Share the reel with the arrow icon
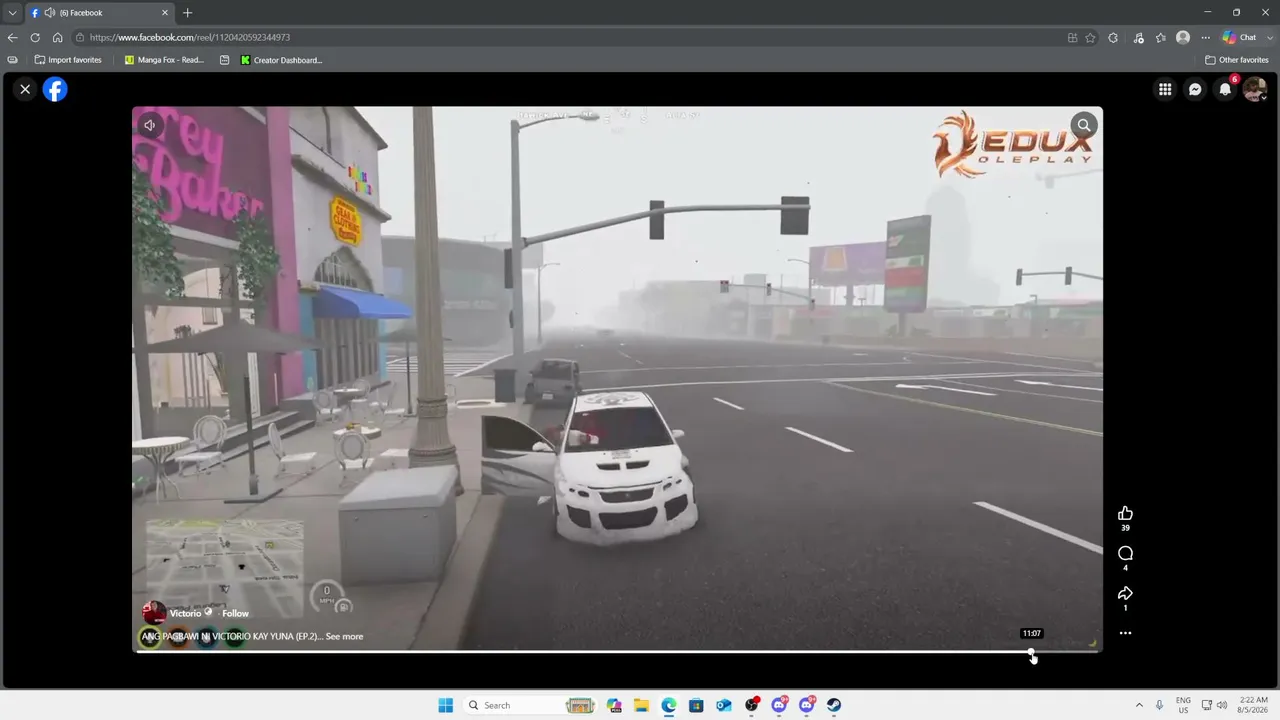1280x720 pixels. click(x=1125, y=593)
